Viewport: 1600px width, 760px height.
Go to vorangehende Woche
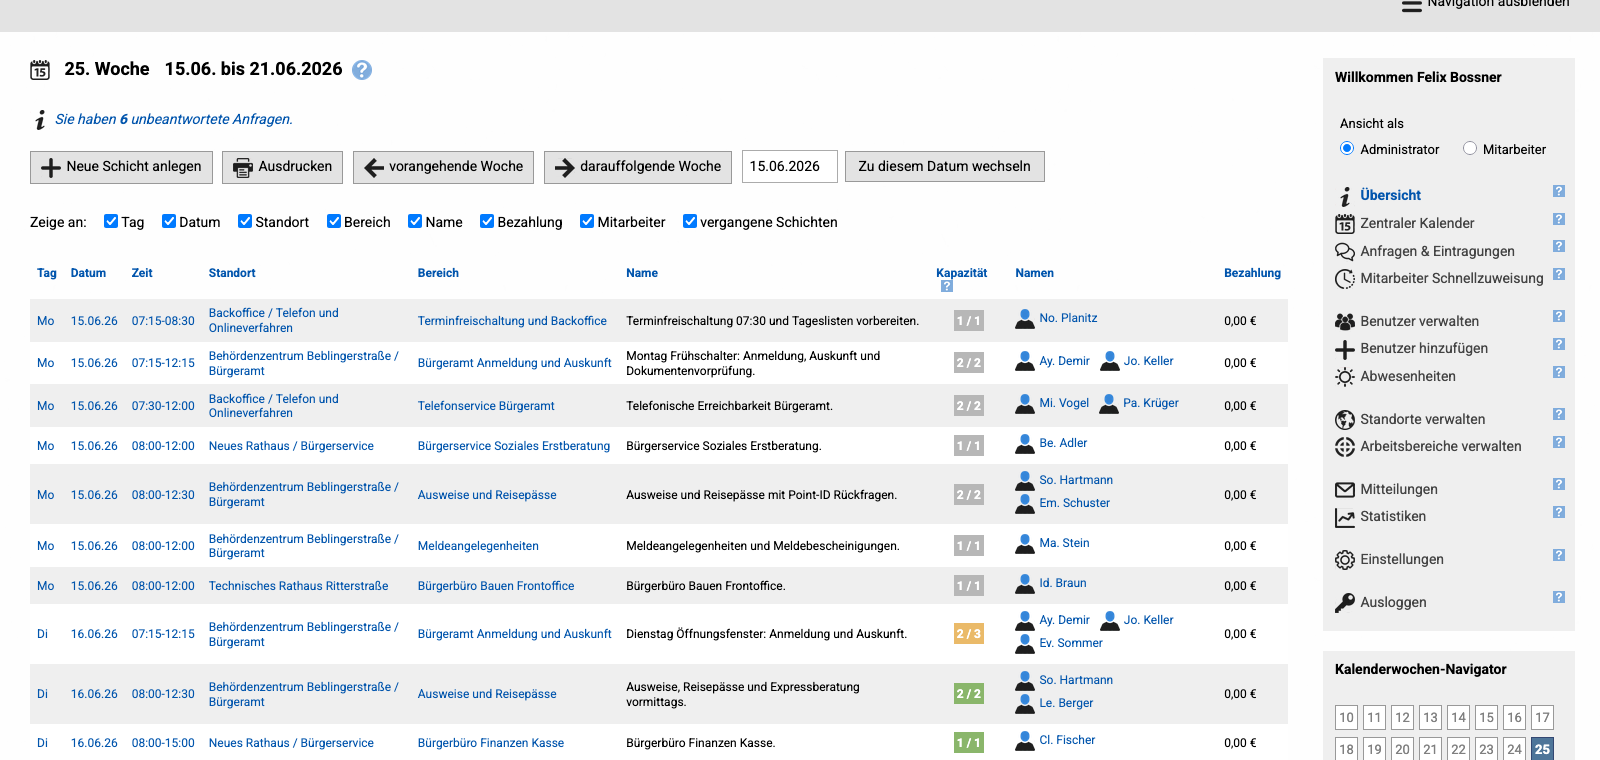pos(443,167)
